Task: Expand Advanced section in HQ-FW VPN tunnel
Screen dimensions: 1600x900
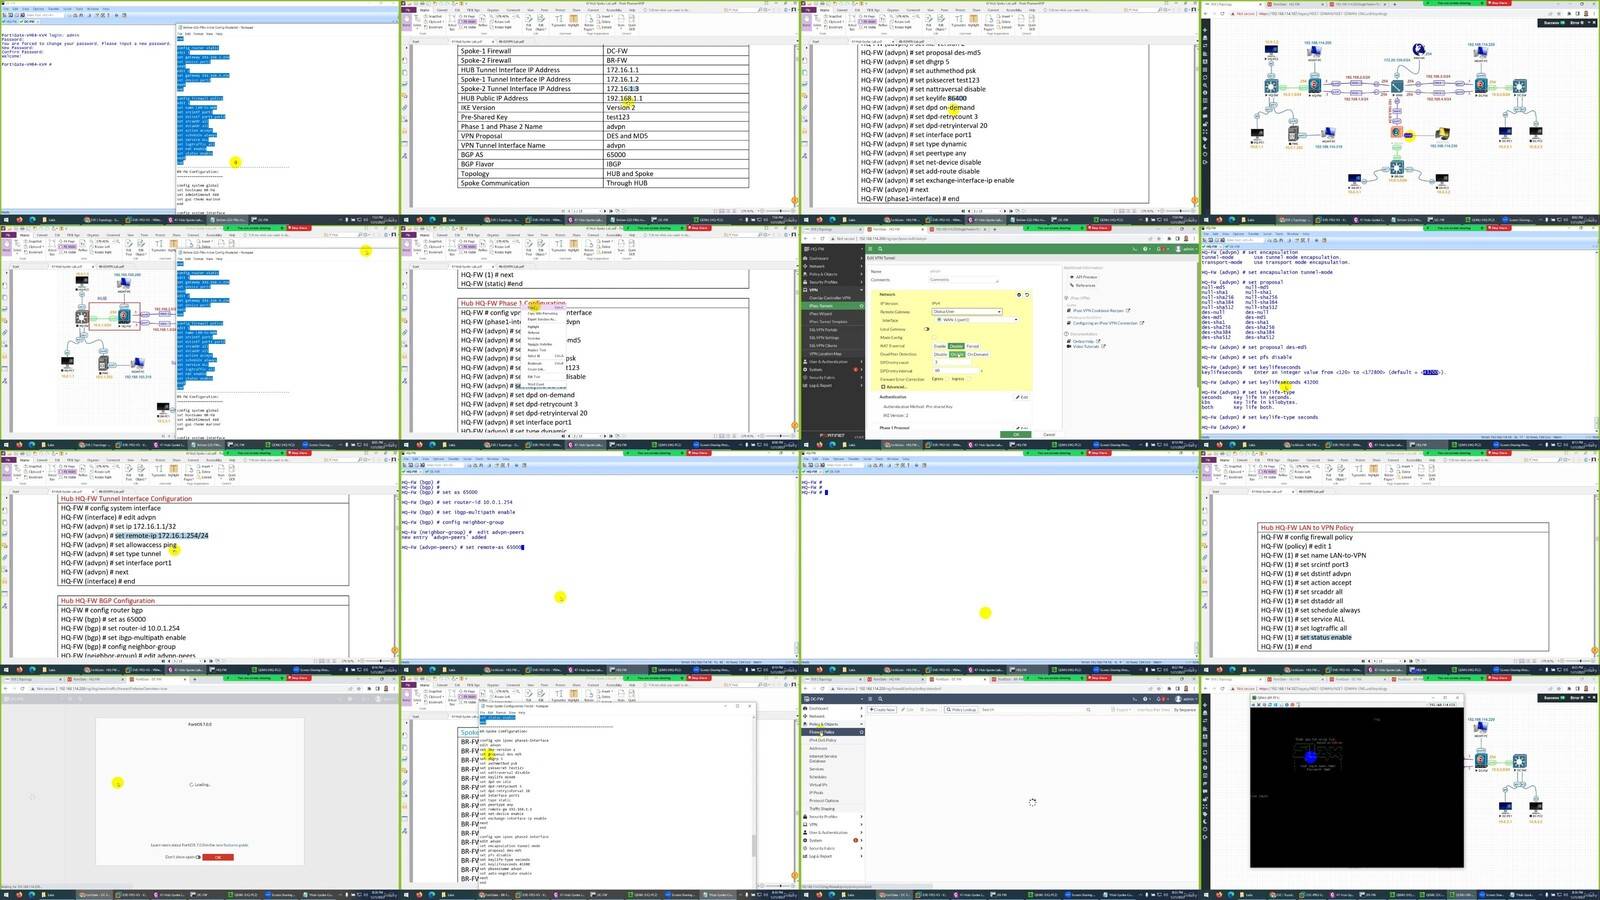Action: coord(894,387)
